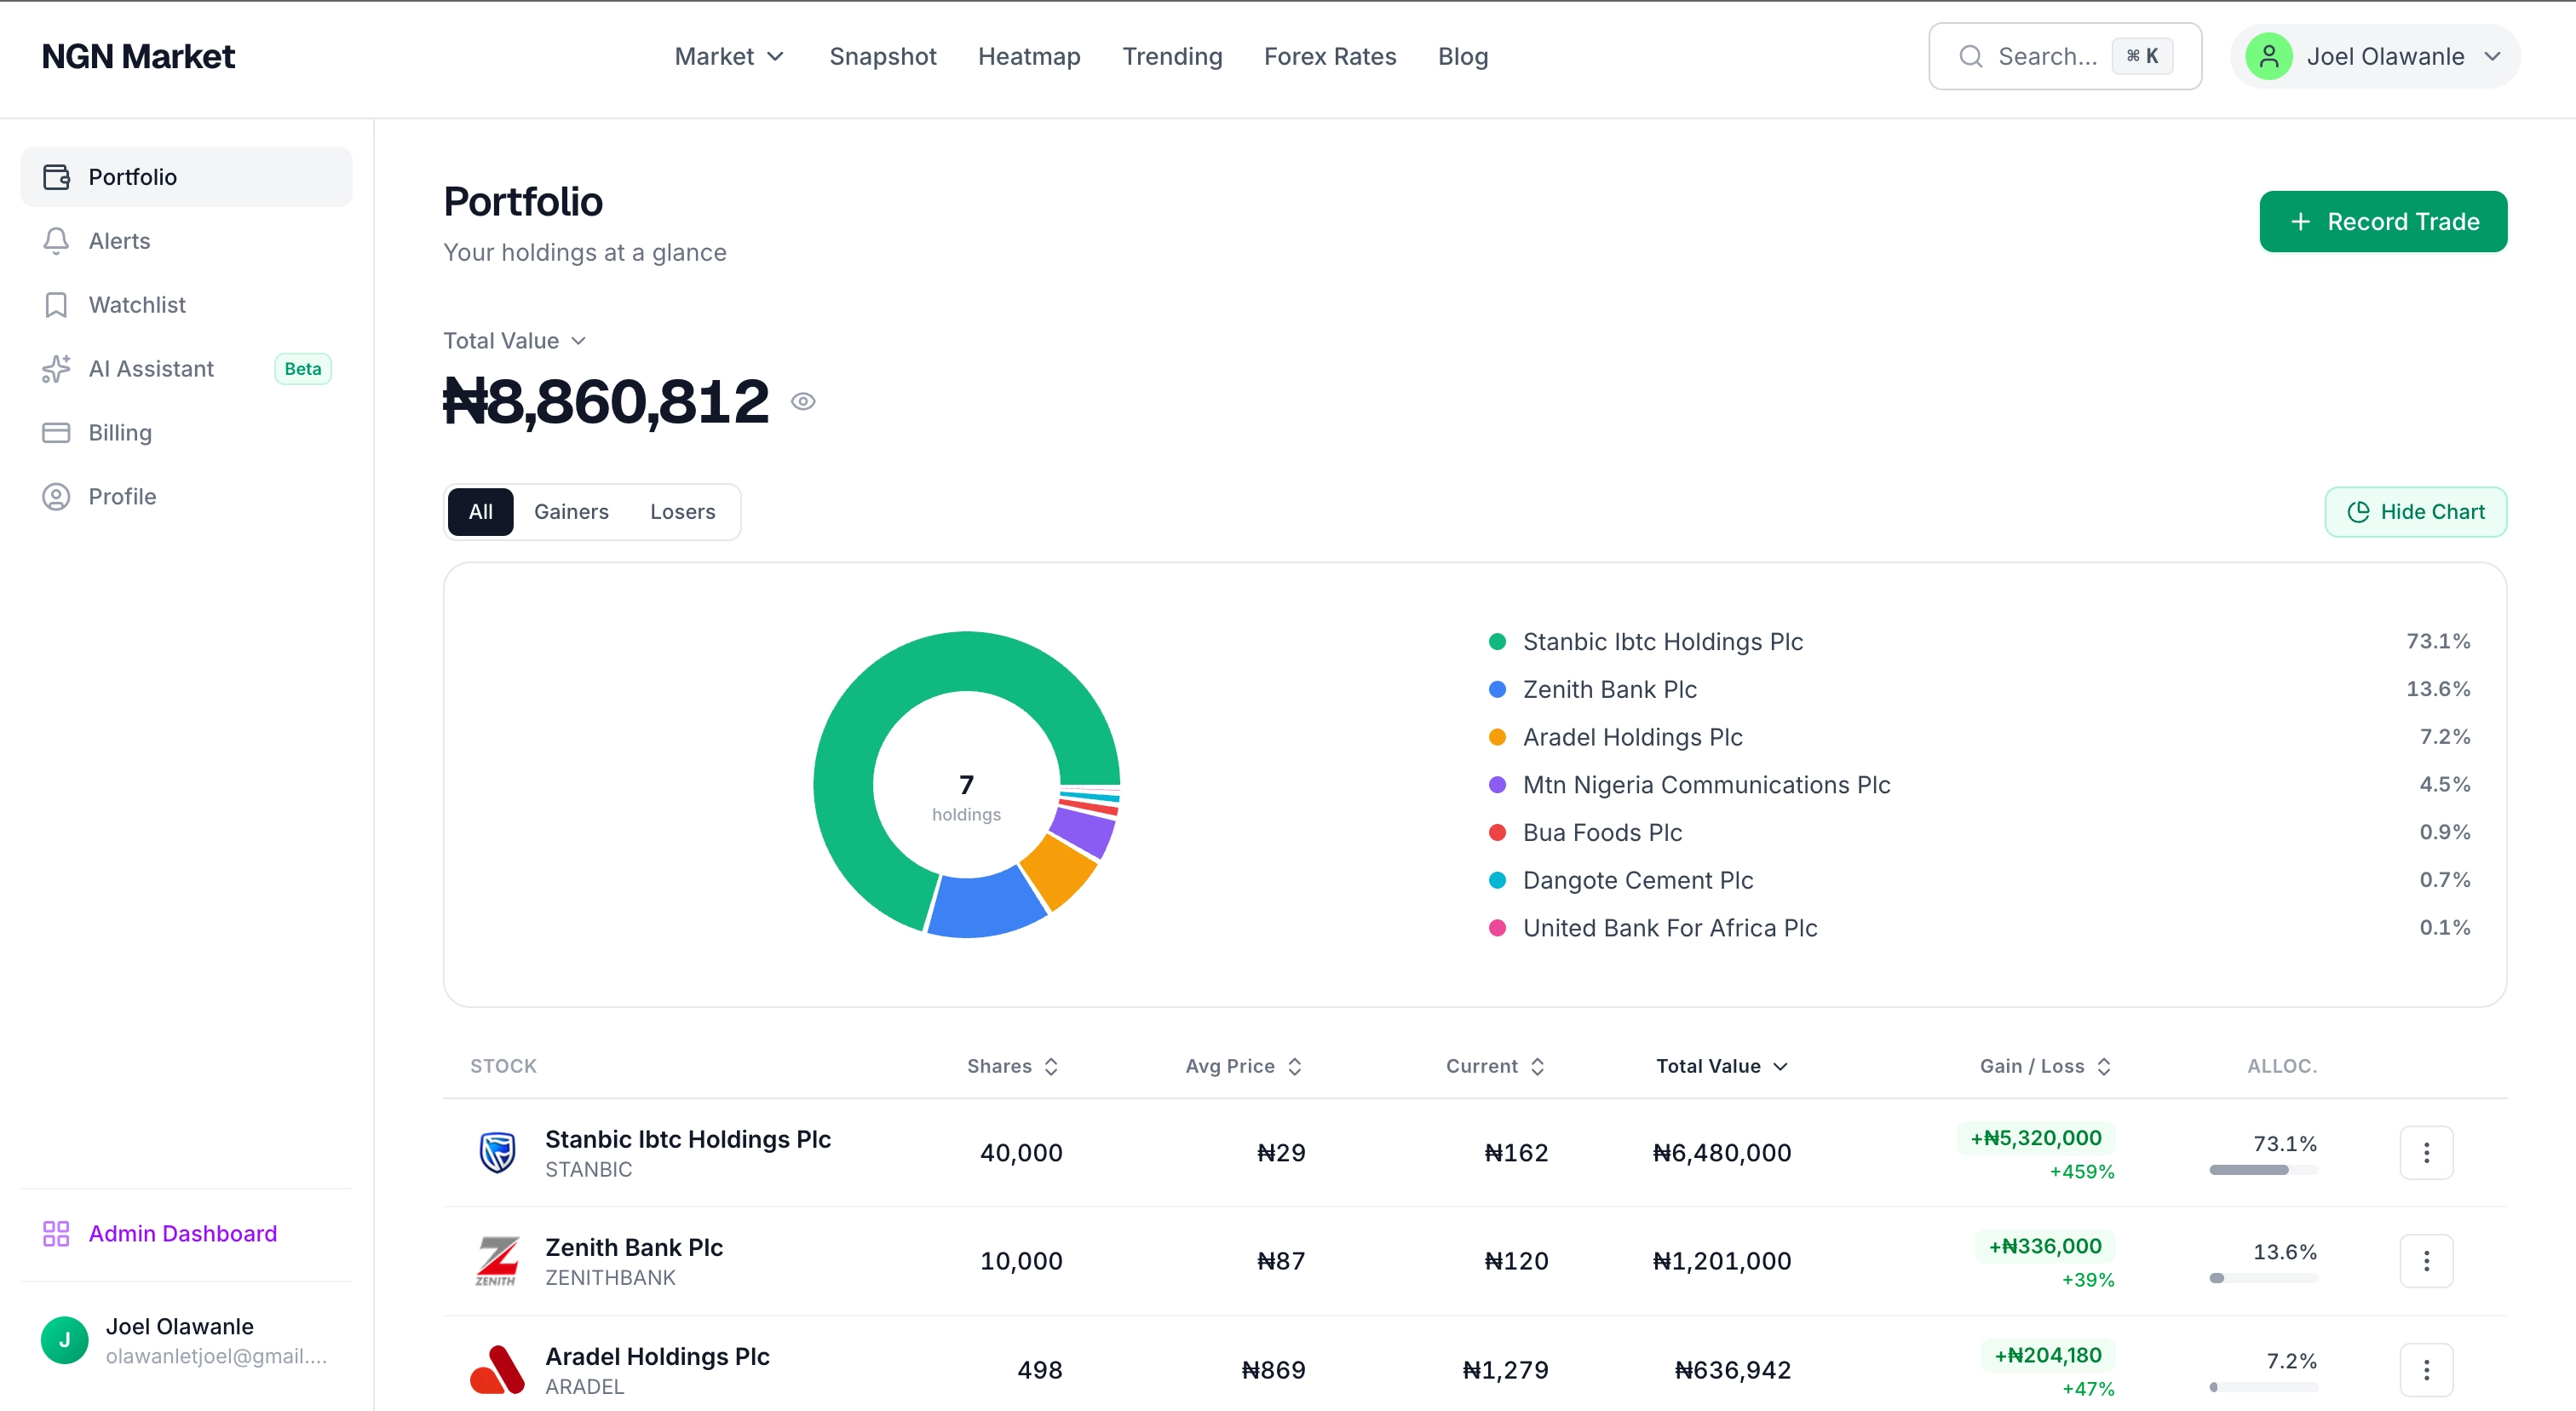Click the Record Trade button

2383,221
